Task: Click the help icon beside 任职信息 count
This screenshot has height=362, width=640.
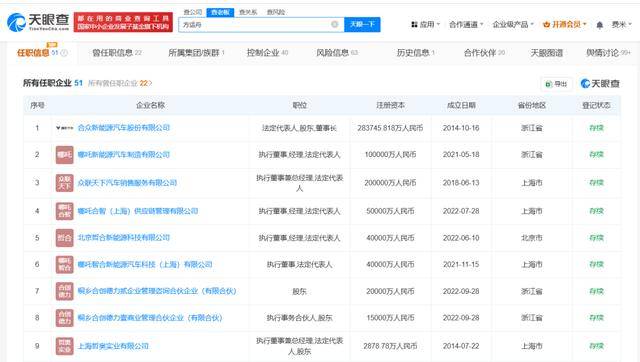Action: pos(64,53)
